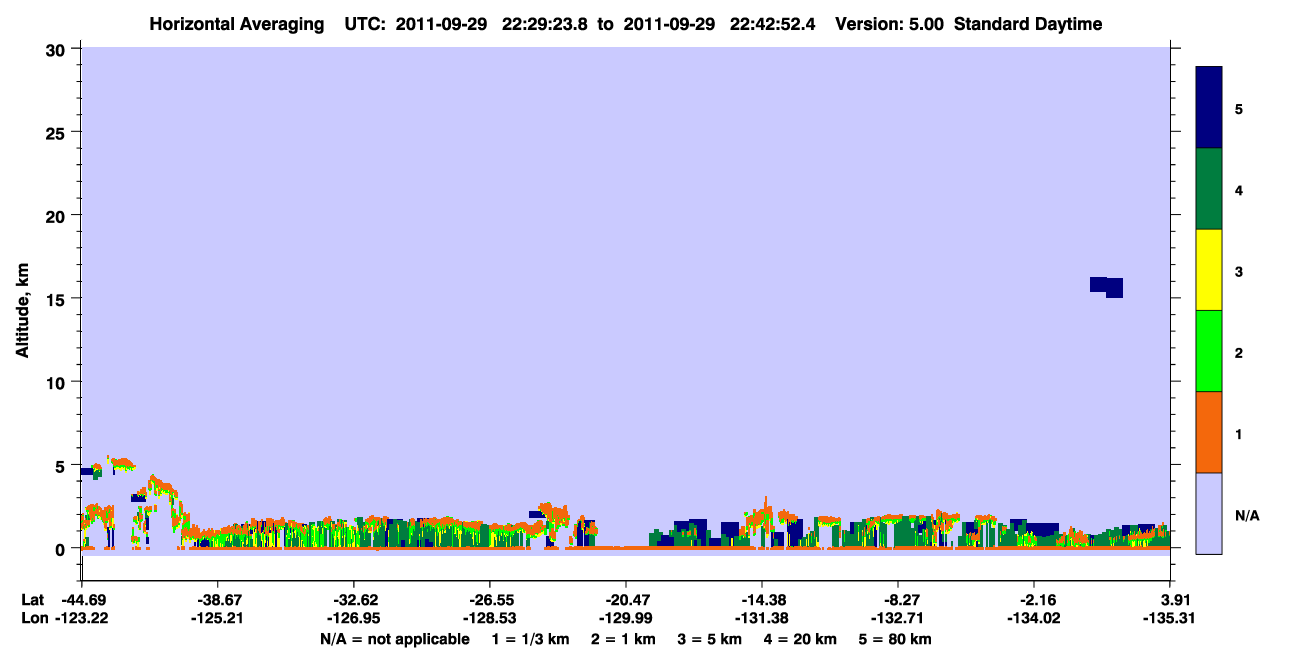Click the altitude tick label '30'
The image size is (1300, 667).
(58, 49)
